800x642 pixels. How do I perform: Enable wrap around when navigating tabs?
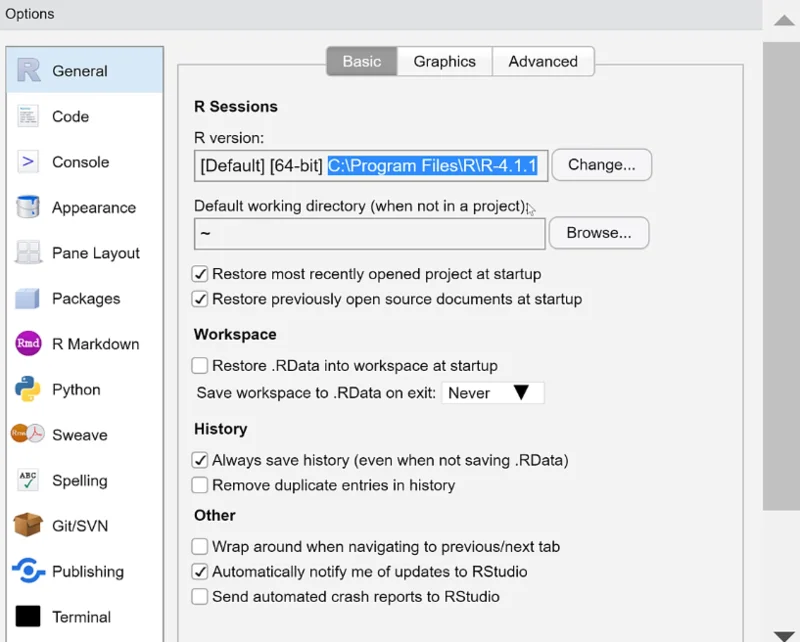pyautogui.click(x=199, y=547)
